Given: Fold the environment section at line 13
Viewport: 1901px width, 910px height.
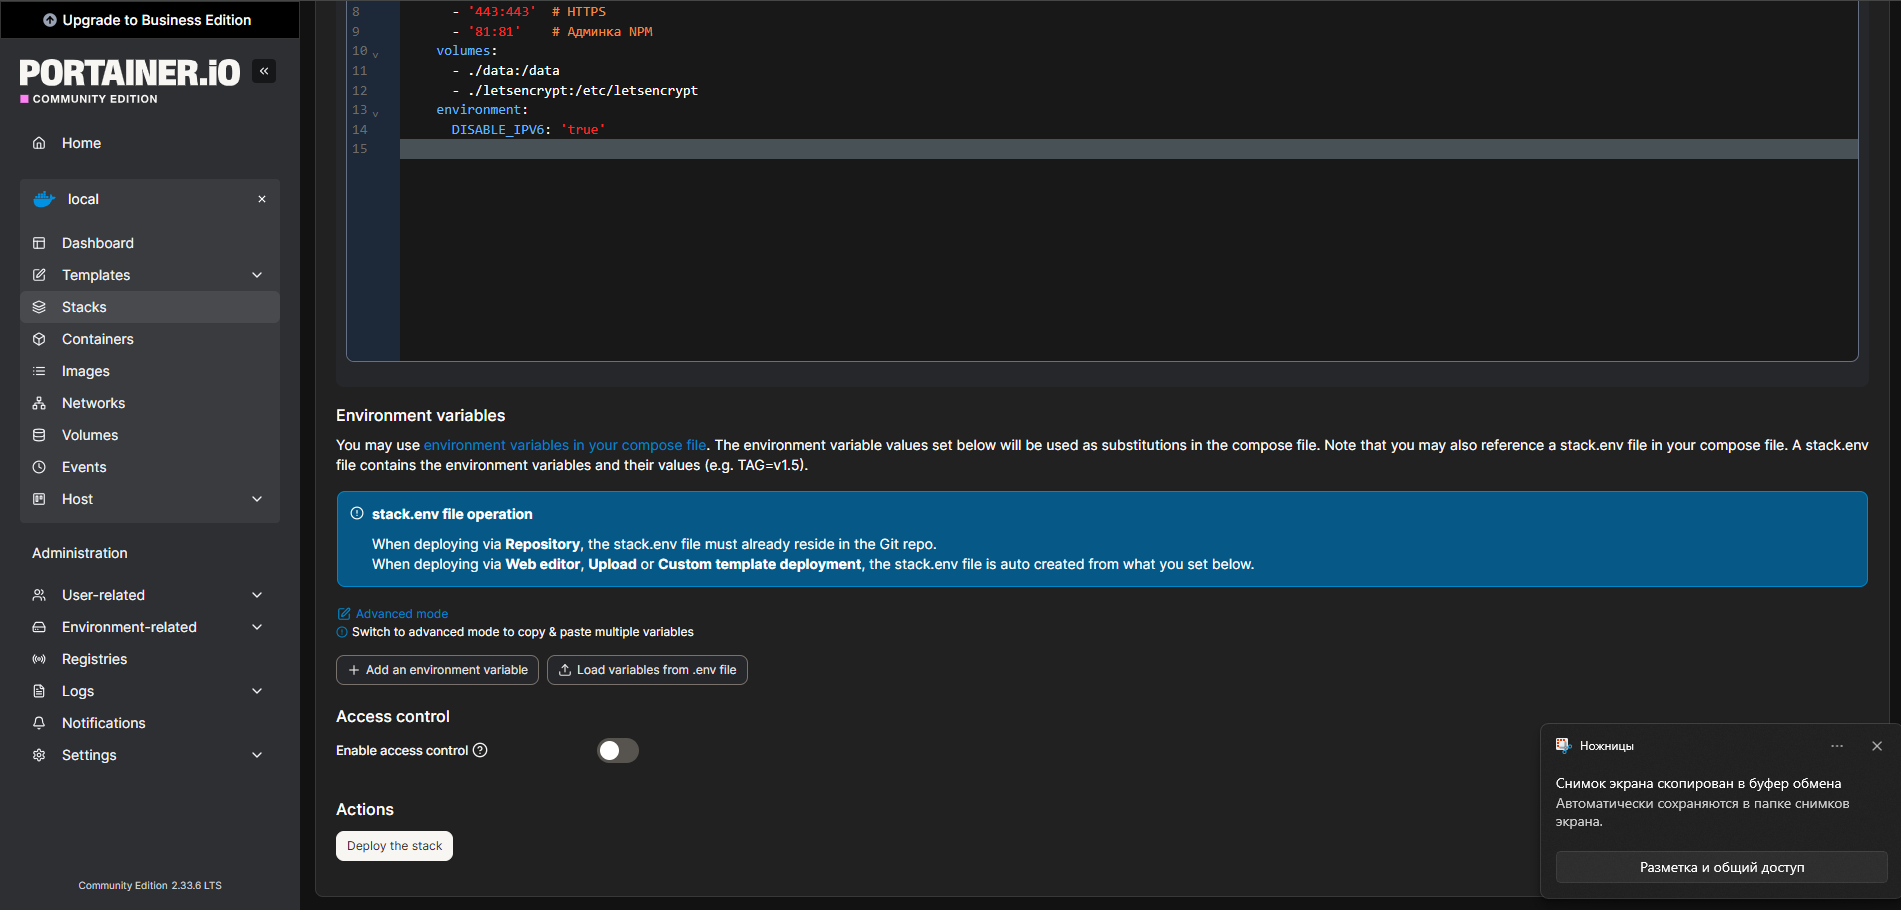Looking at the screenshot, I should point(376,112).
